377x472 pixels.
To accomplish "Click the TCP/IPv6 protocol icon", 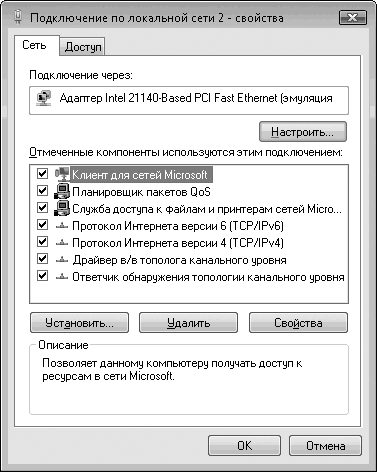I will 62,226.
